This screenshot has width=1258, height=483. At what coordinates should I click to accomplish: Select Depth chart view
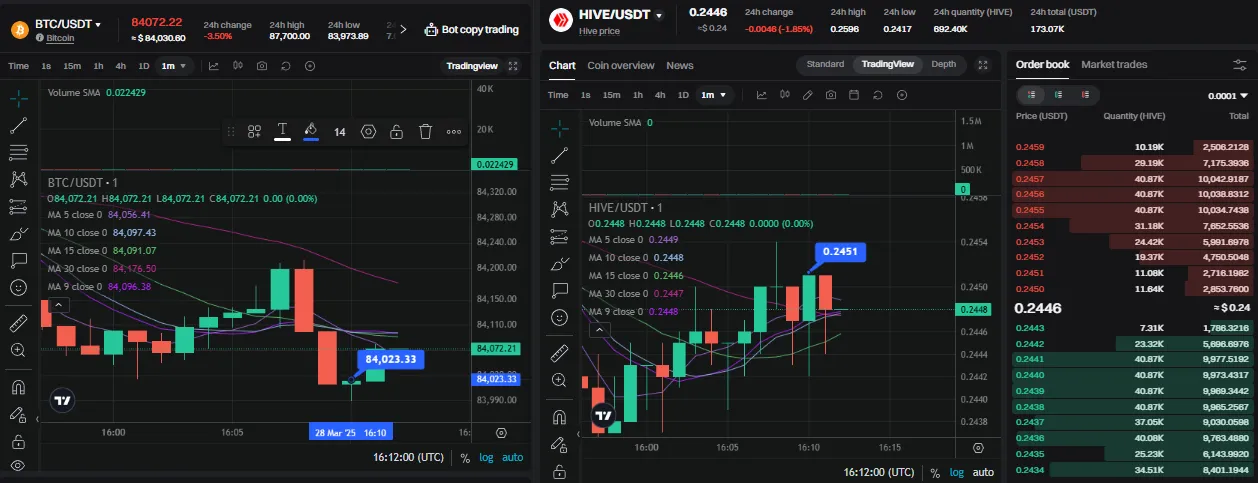[x=943, y=64]
